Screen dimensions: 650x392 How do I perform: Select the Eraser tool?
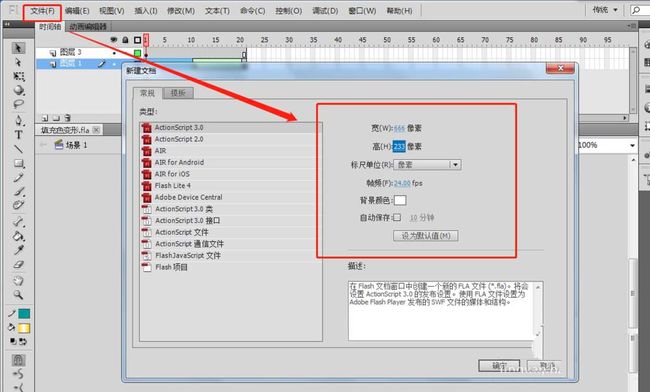click(18, 264)
